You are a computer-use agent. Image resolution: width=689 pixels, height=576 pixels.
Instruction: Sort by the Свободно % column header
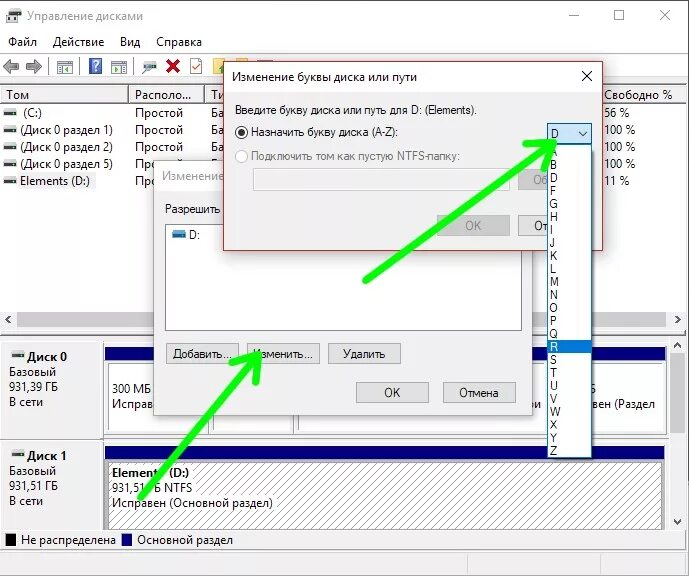644,94
